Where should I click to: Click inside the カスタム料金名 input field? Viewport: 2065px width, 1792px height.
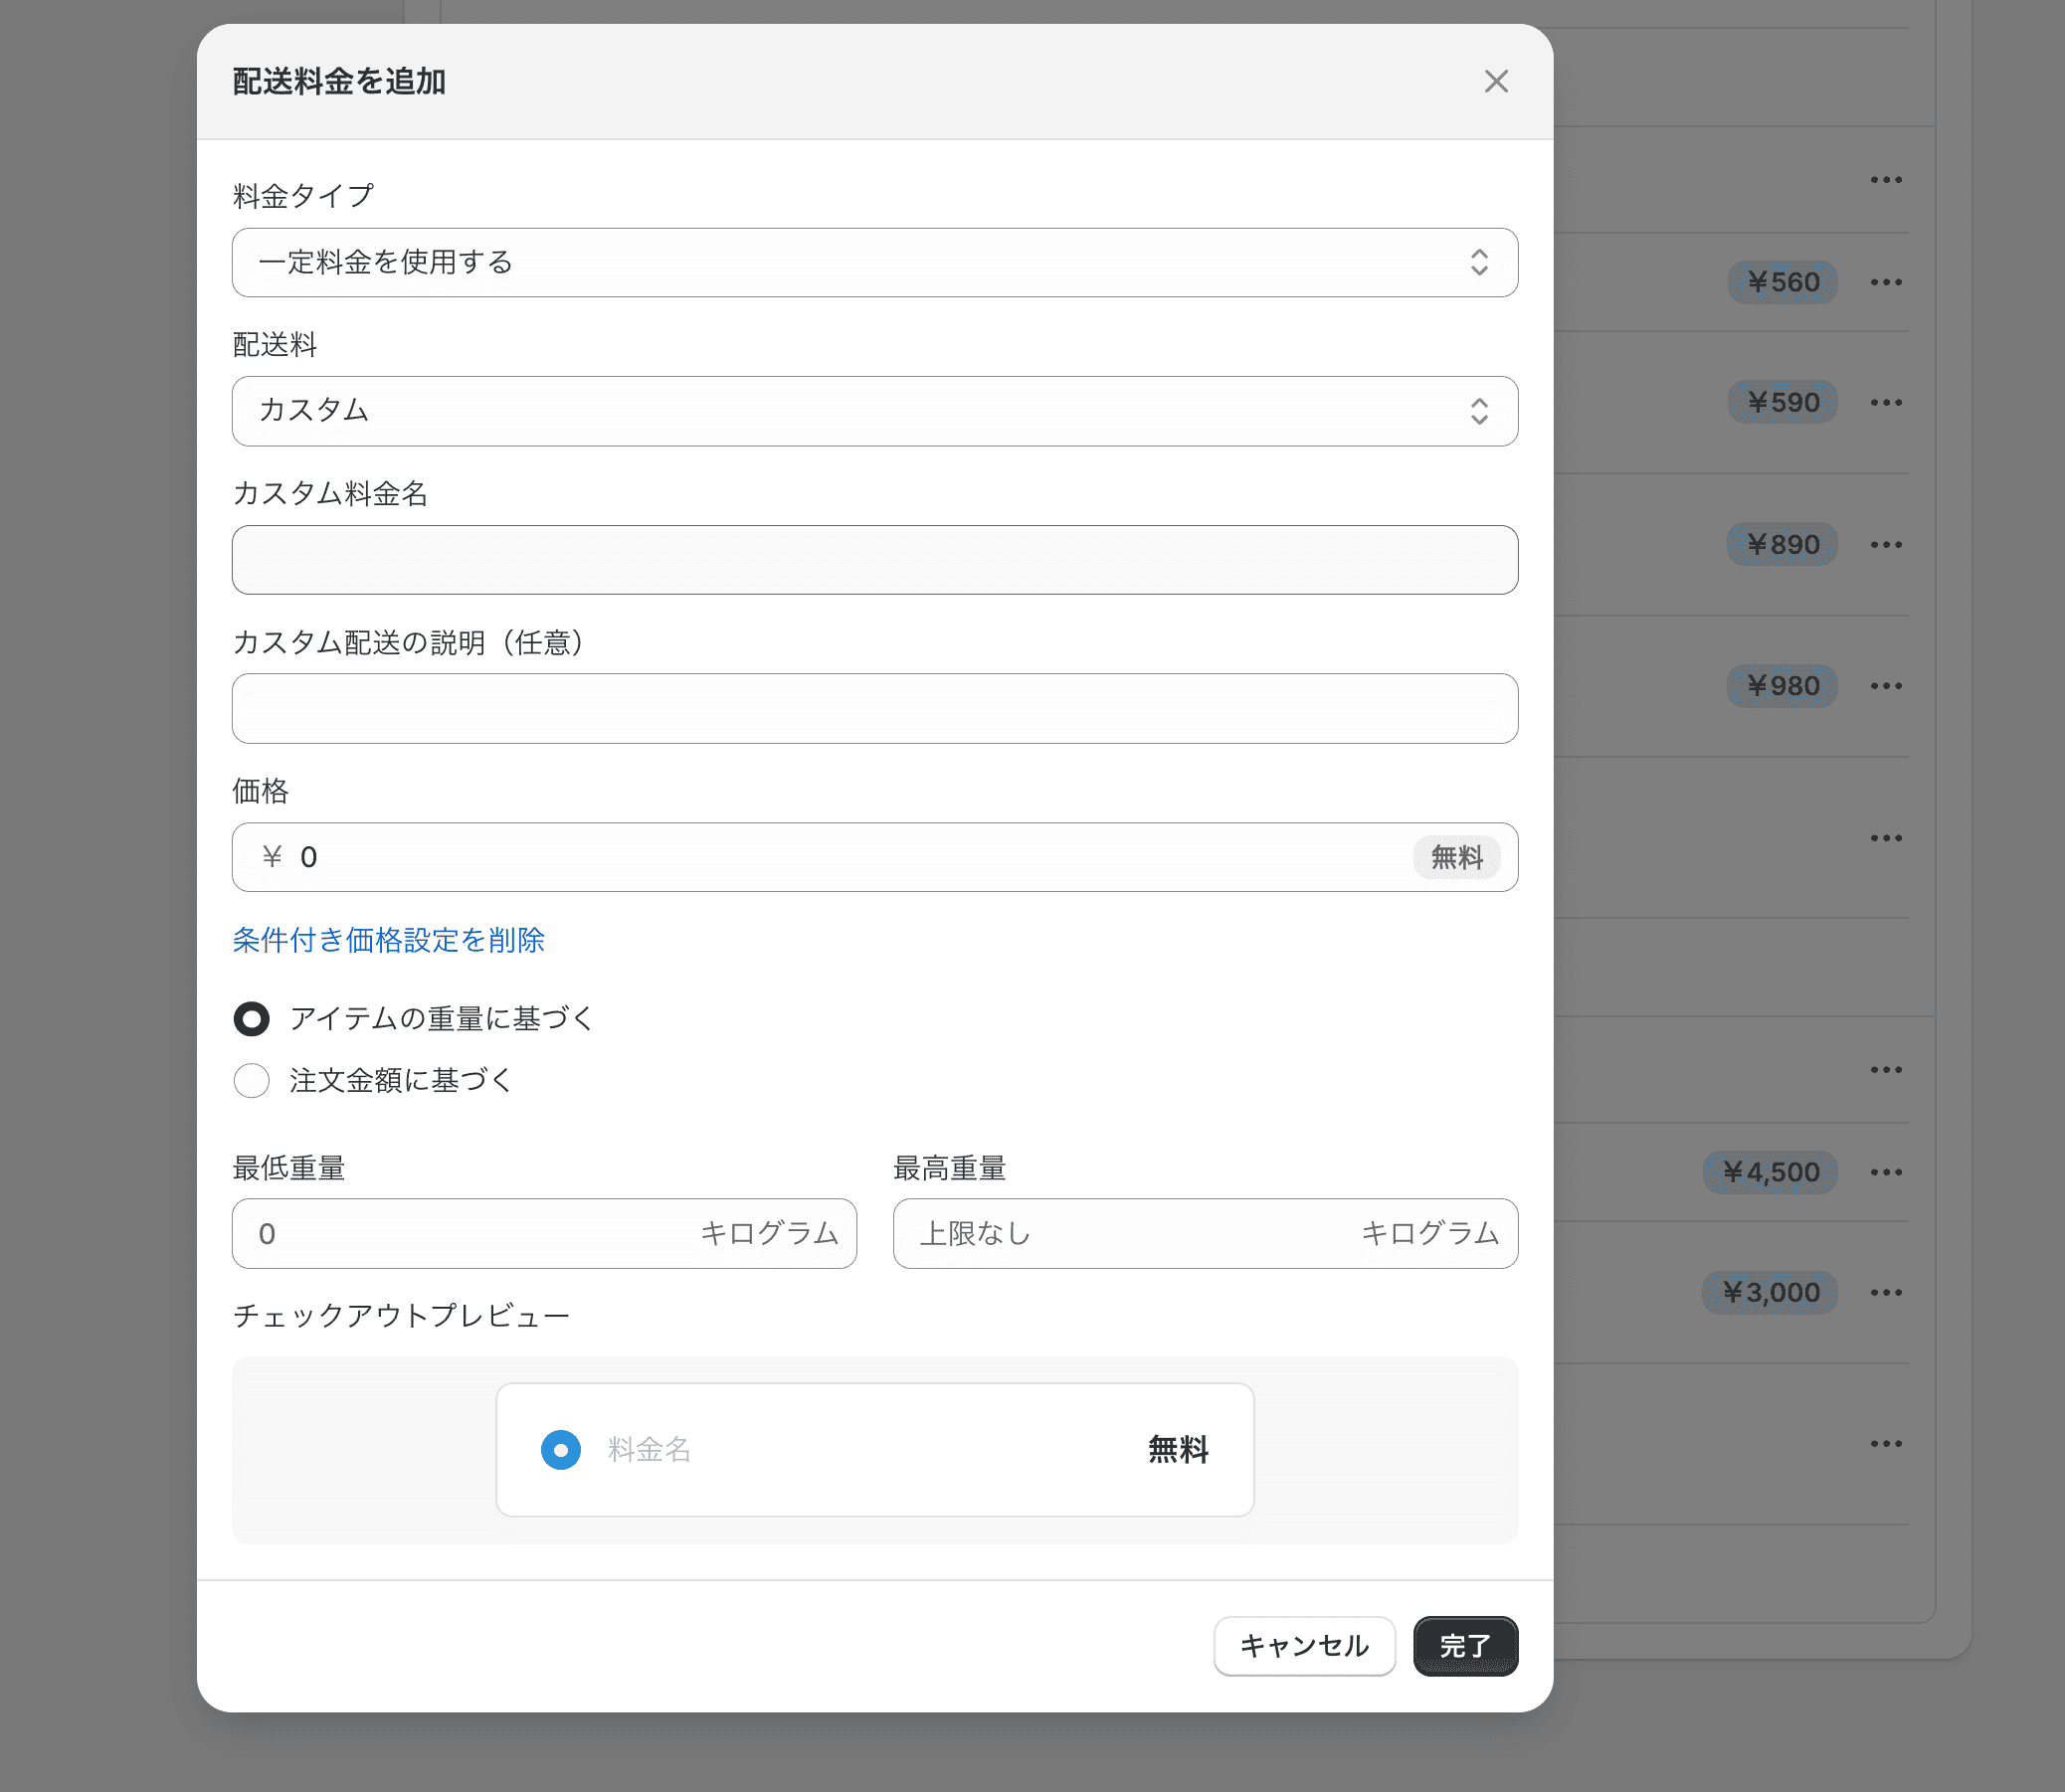pos(874,560)
